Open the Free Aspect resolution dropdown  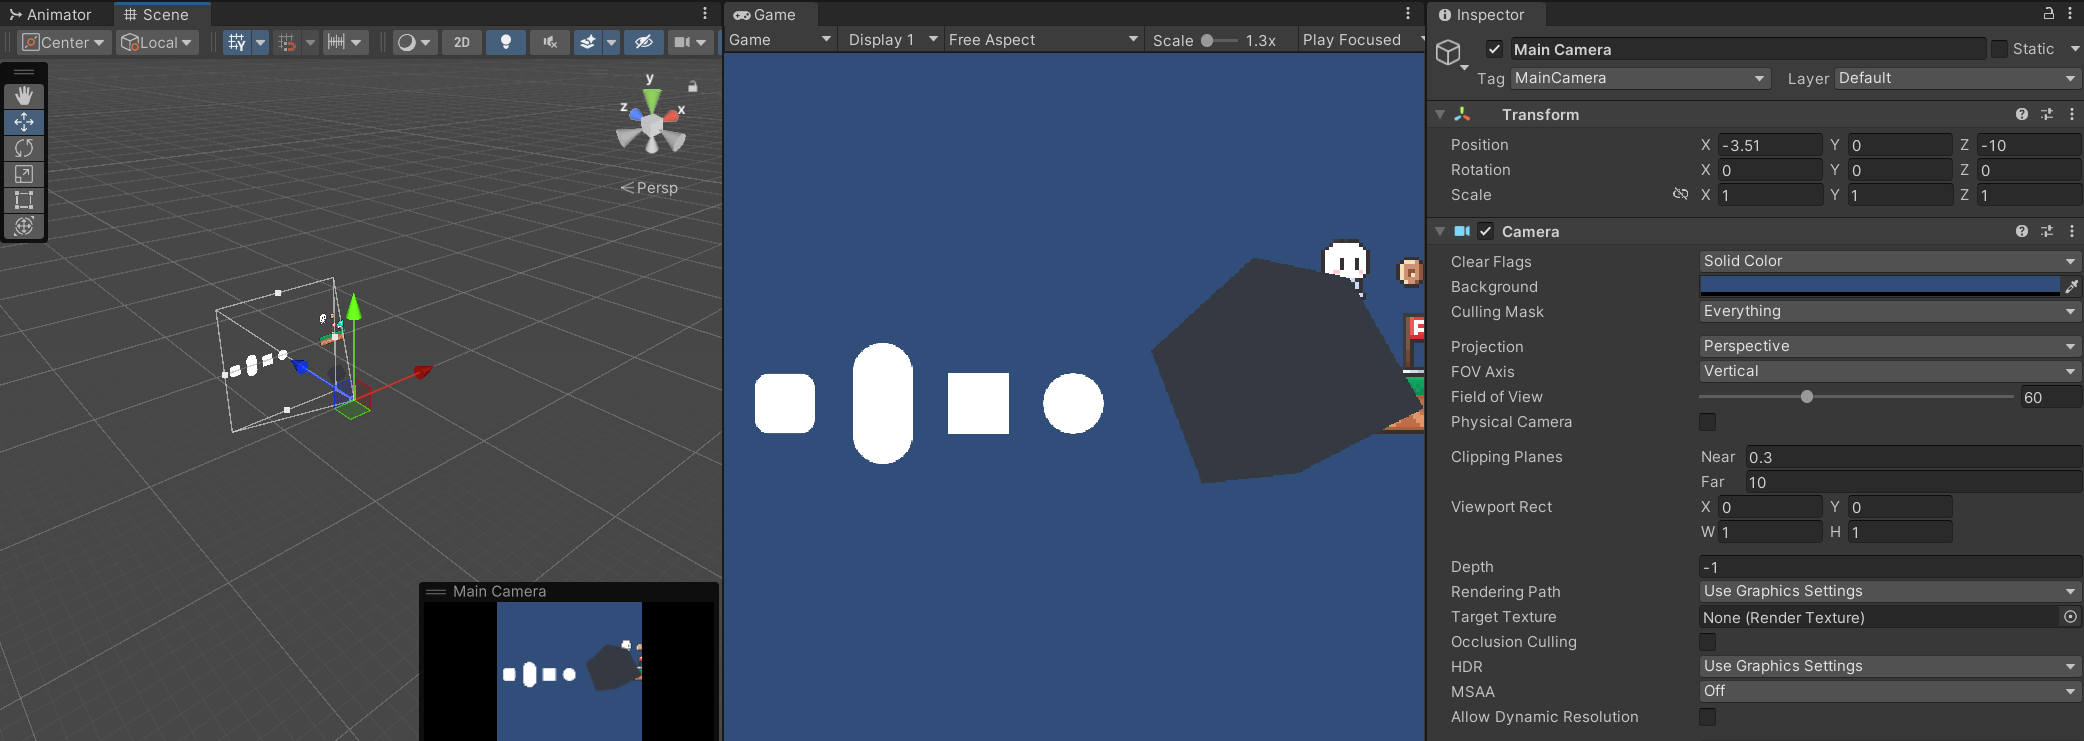click(x=1043, y=40)
